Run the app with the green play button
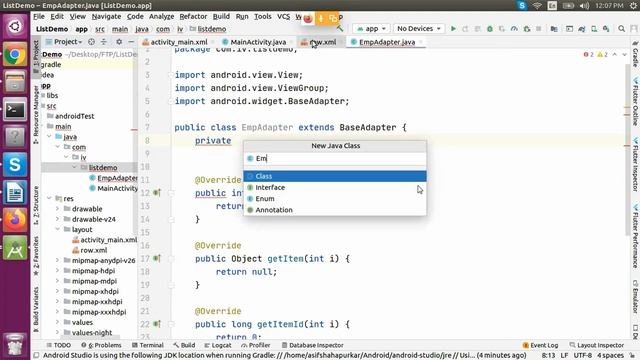 click(453, 29)
